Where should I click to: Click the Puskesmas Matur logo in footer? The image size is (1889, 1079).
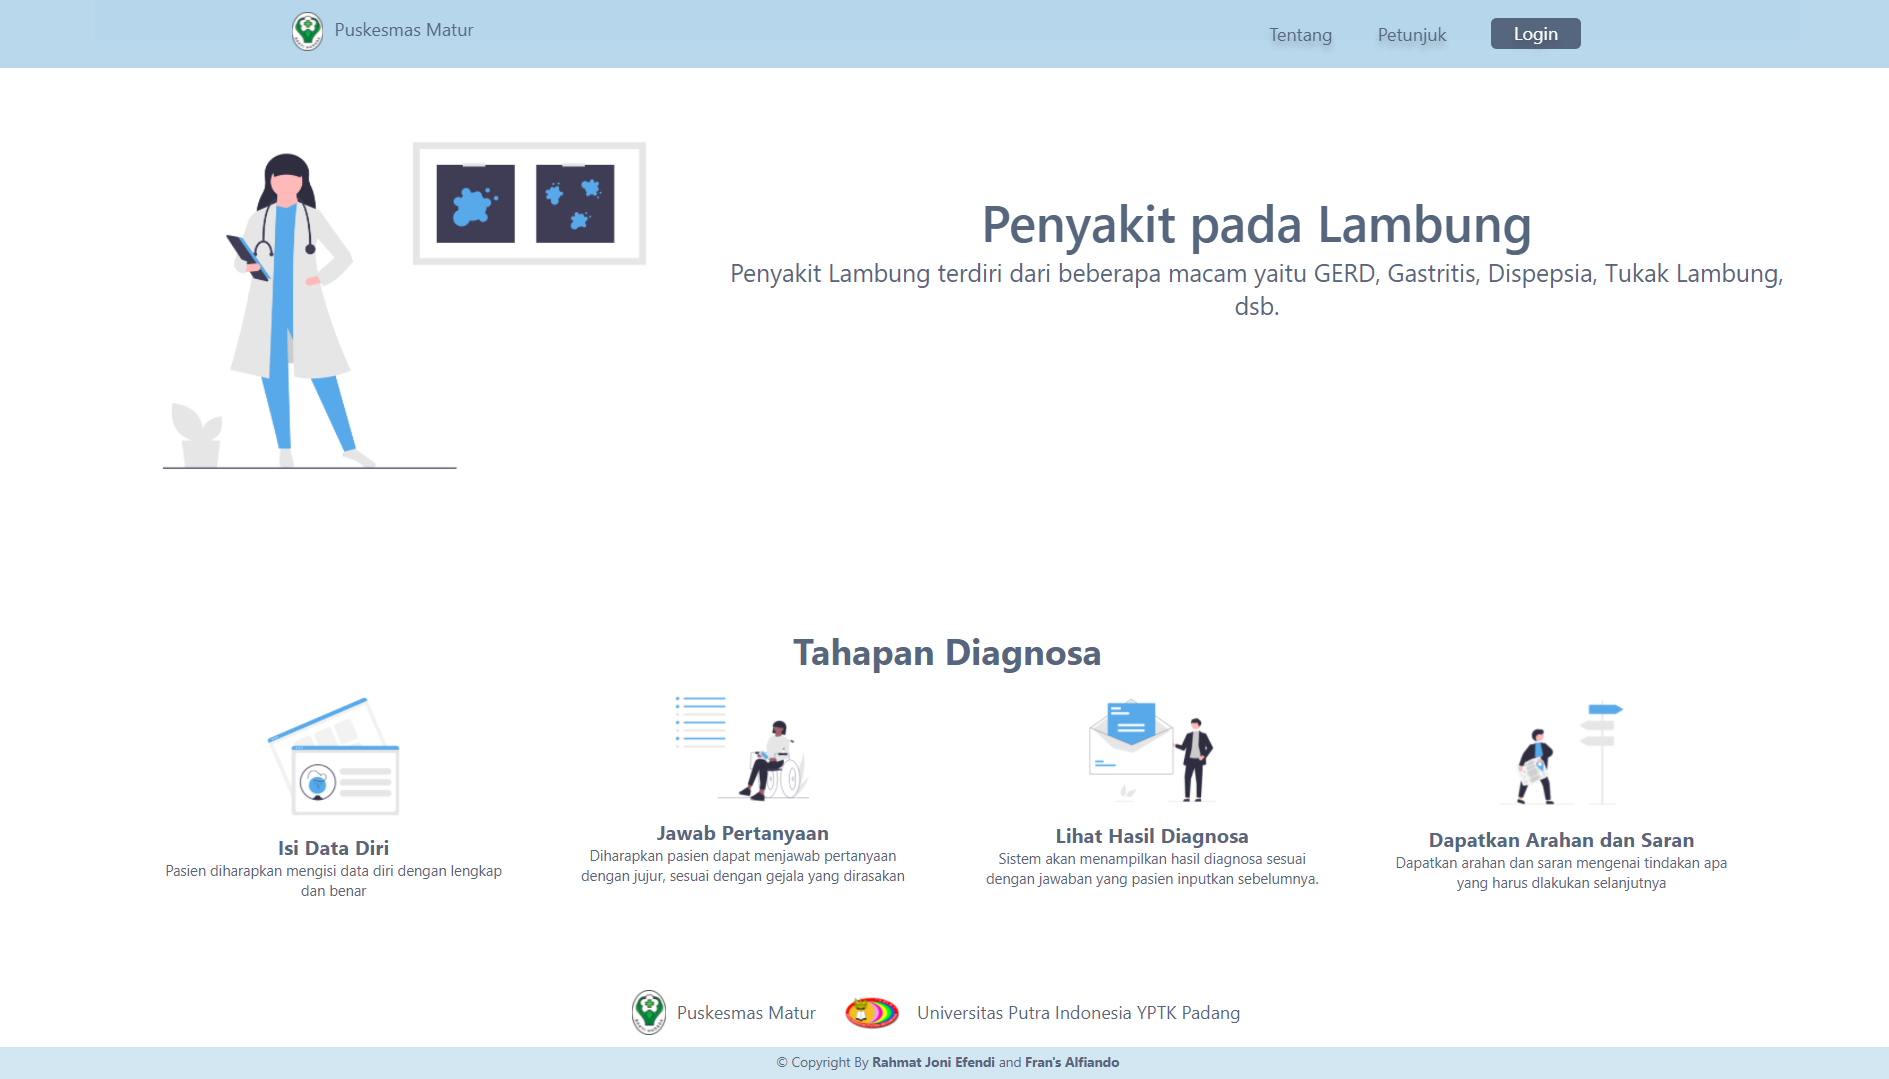[649, 1013]
